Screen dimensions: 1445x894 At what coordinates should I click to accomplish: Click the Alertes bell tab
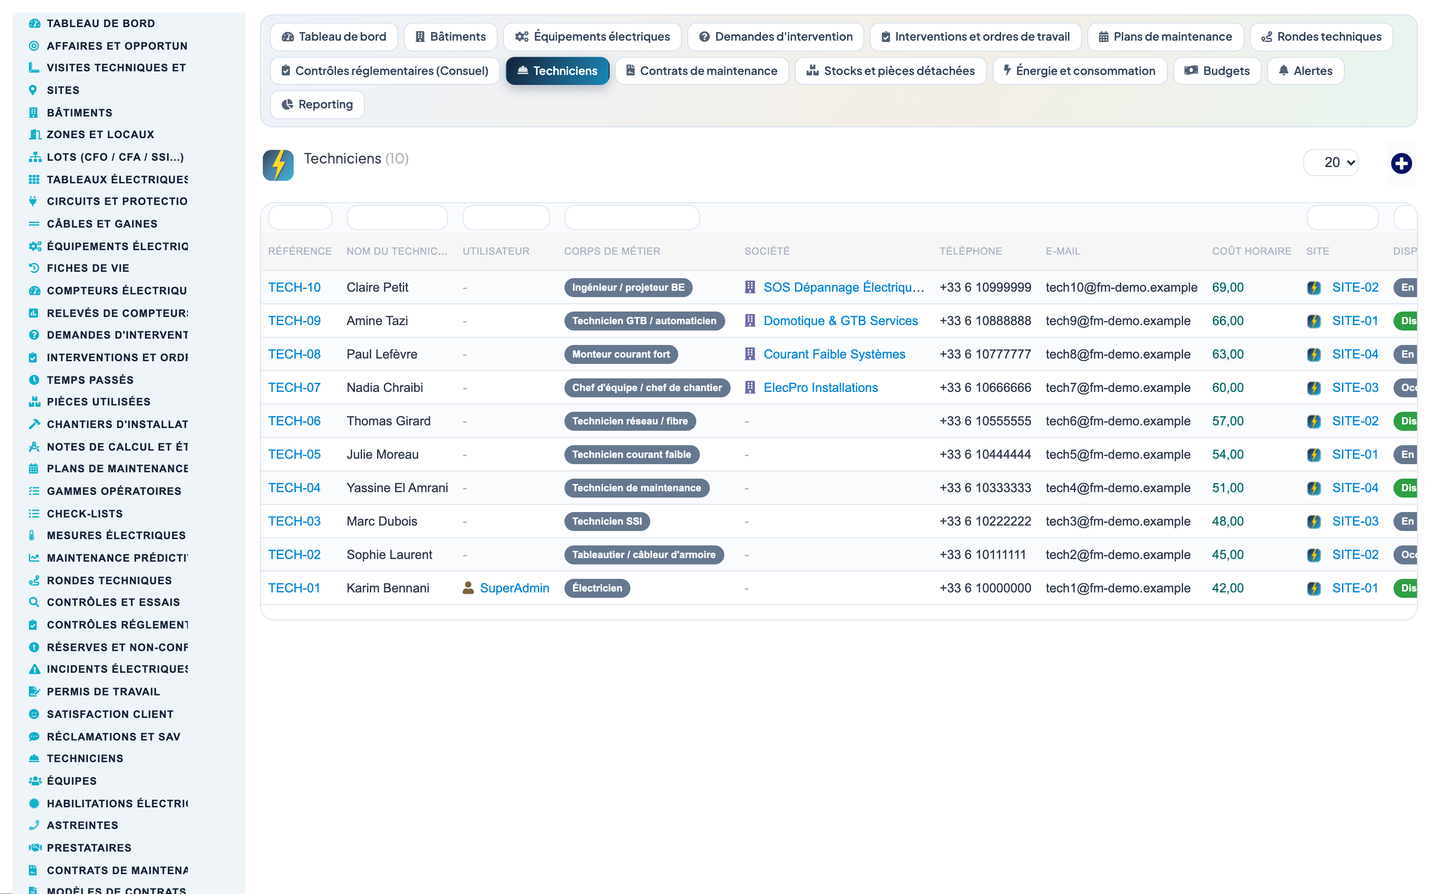click(x=1305, y=71)
